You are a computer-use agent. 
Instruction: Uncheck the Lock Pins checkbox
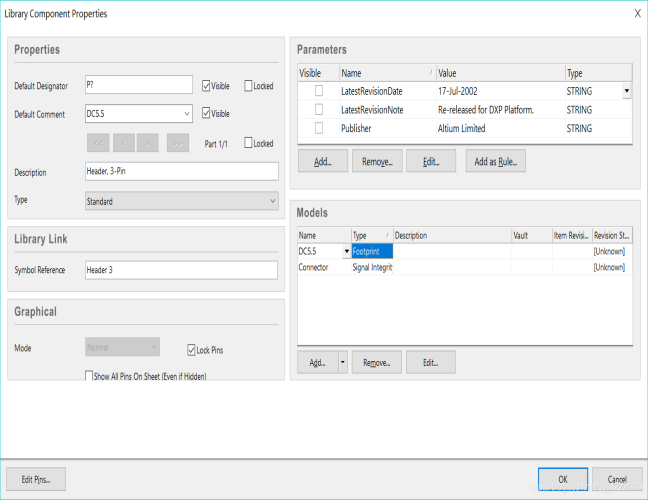[x=191, y=350]
